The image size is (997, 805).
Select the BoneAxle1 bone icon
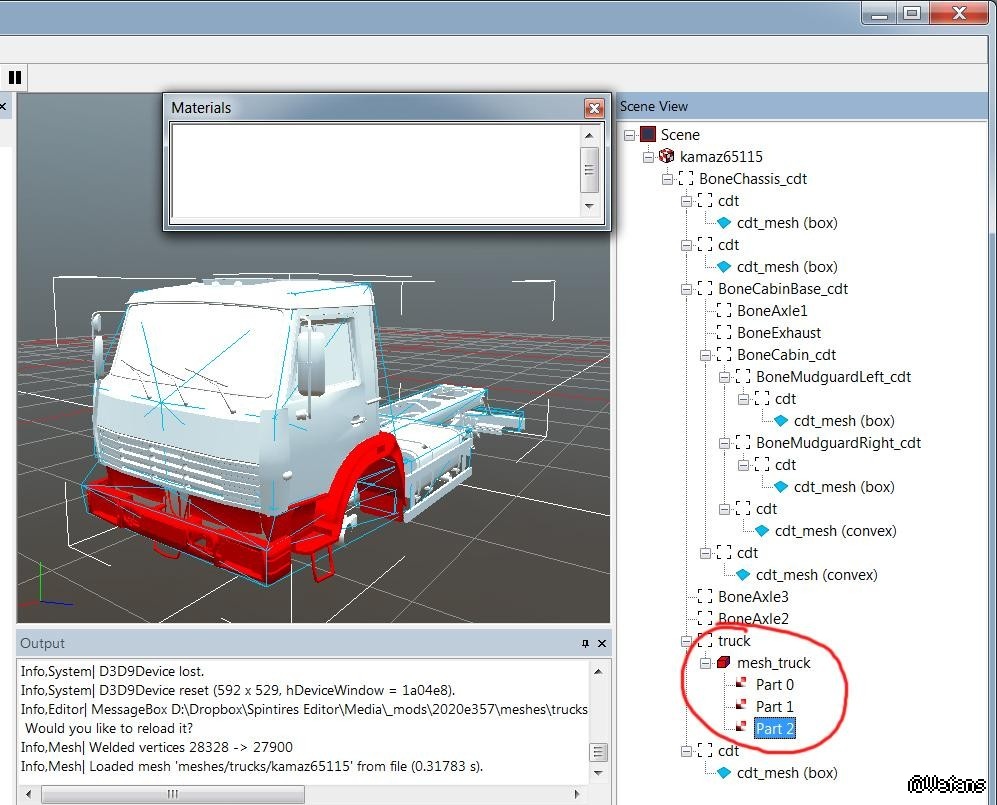coord(724,311)
